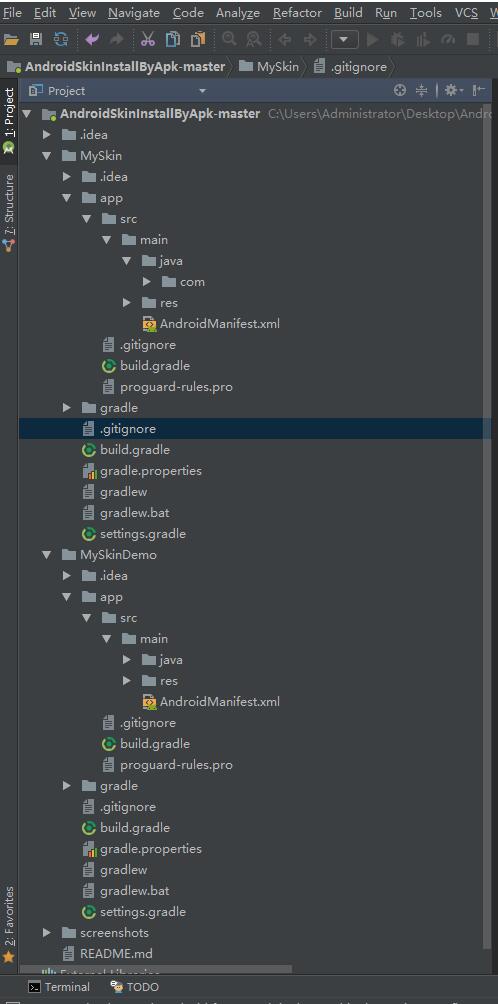Click the Copy toolbar icon

[173, 40]
